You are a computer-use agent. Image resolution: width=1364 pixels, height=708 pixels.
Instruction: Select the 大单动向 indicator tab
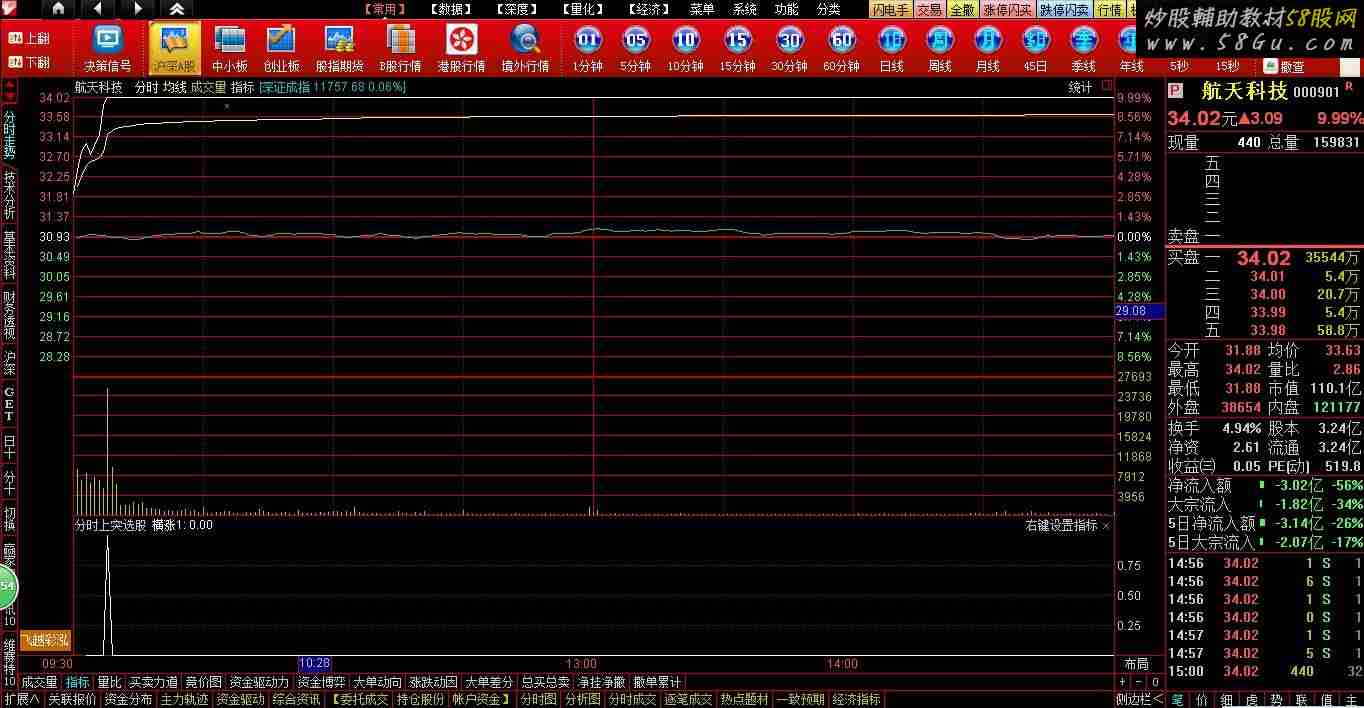click(377, 682)
